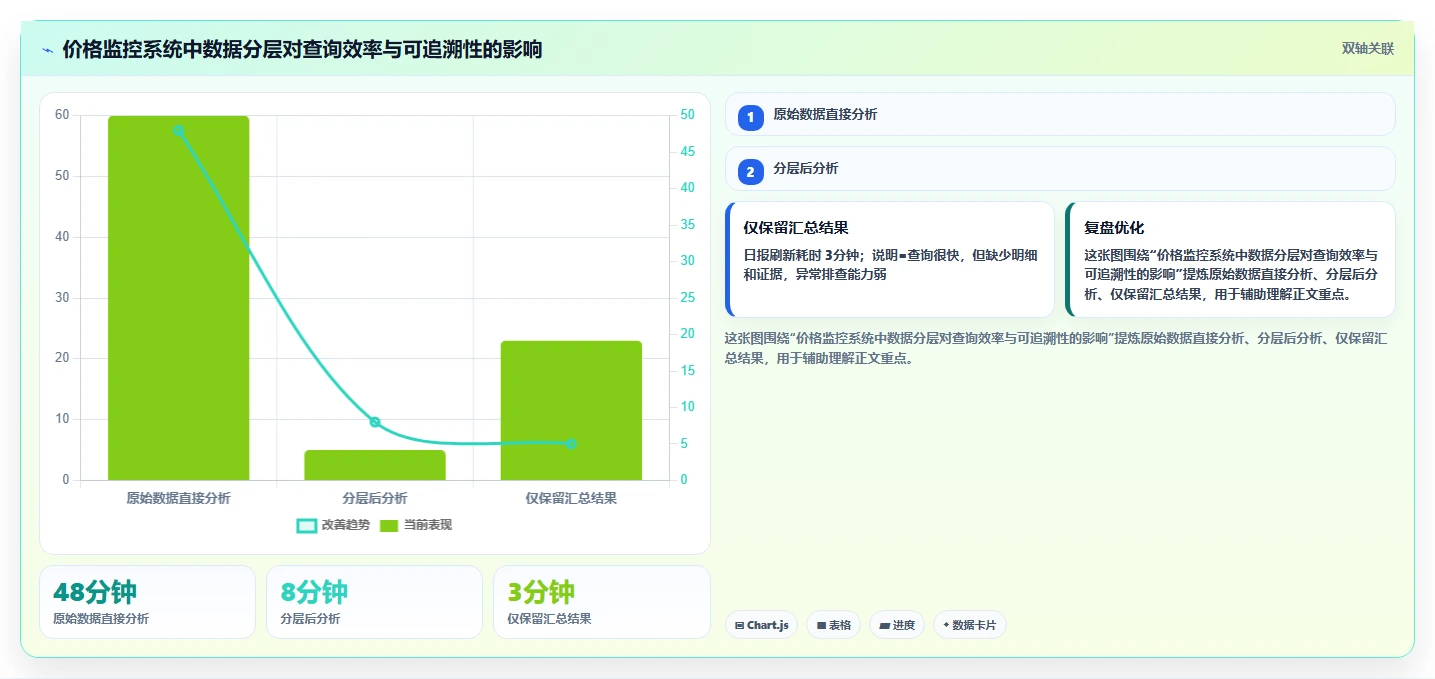This screenshot has width=1435, height=679.
Task: Toggle the 当前表现 green legend swatch
Action: tap(389, 525)
